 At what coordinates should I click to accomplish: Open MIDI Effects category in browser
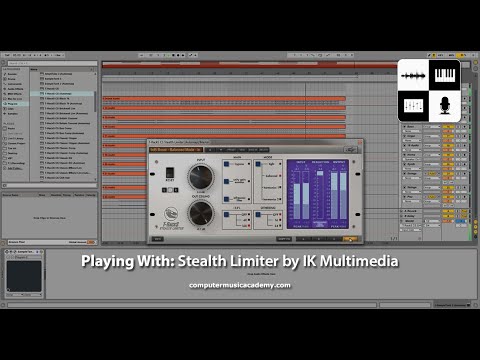tap(15, 94)
